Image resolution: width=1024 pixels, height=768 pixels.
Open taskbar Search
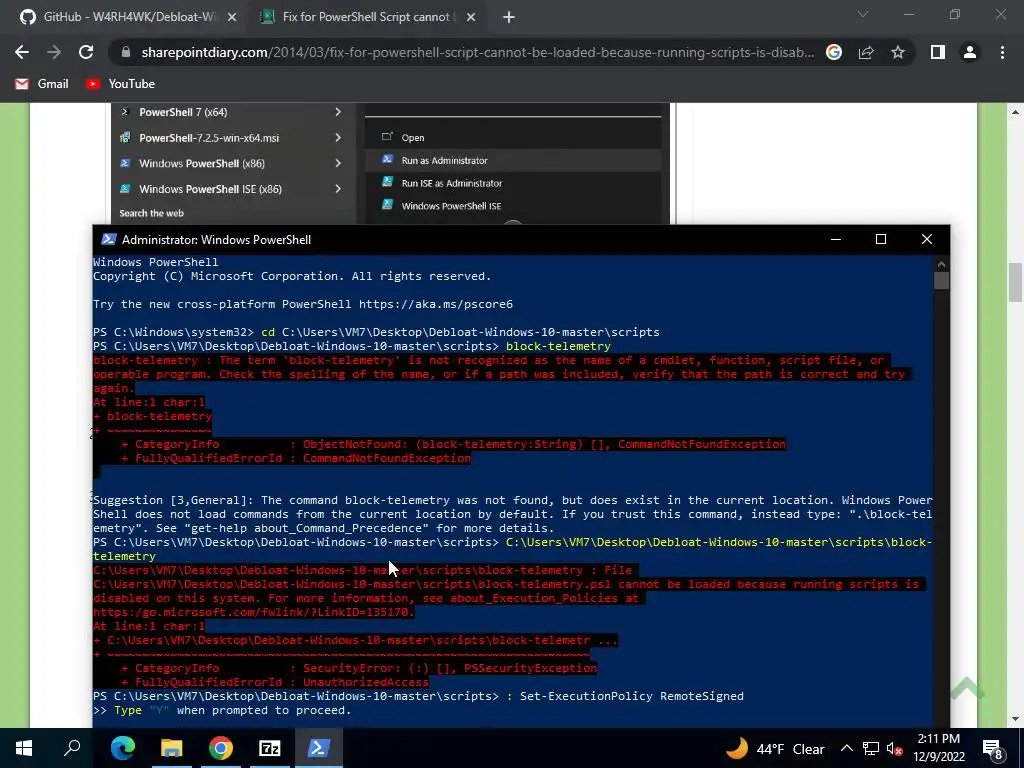click(72, 748)
